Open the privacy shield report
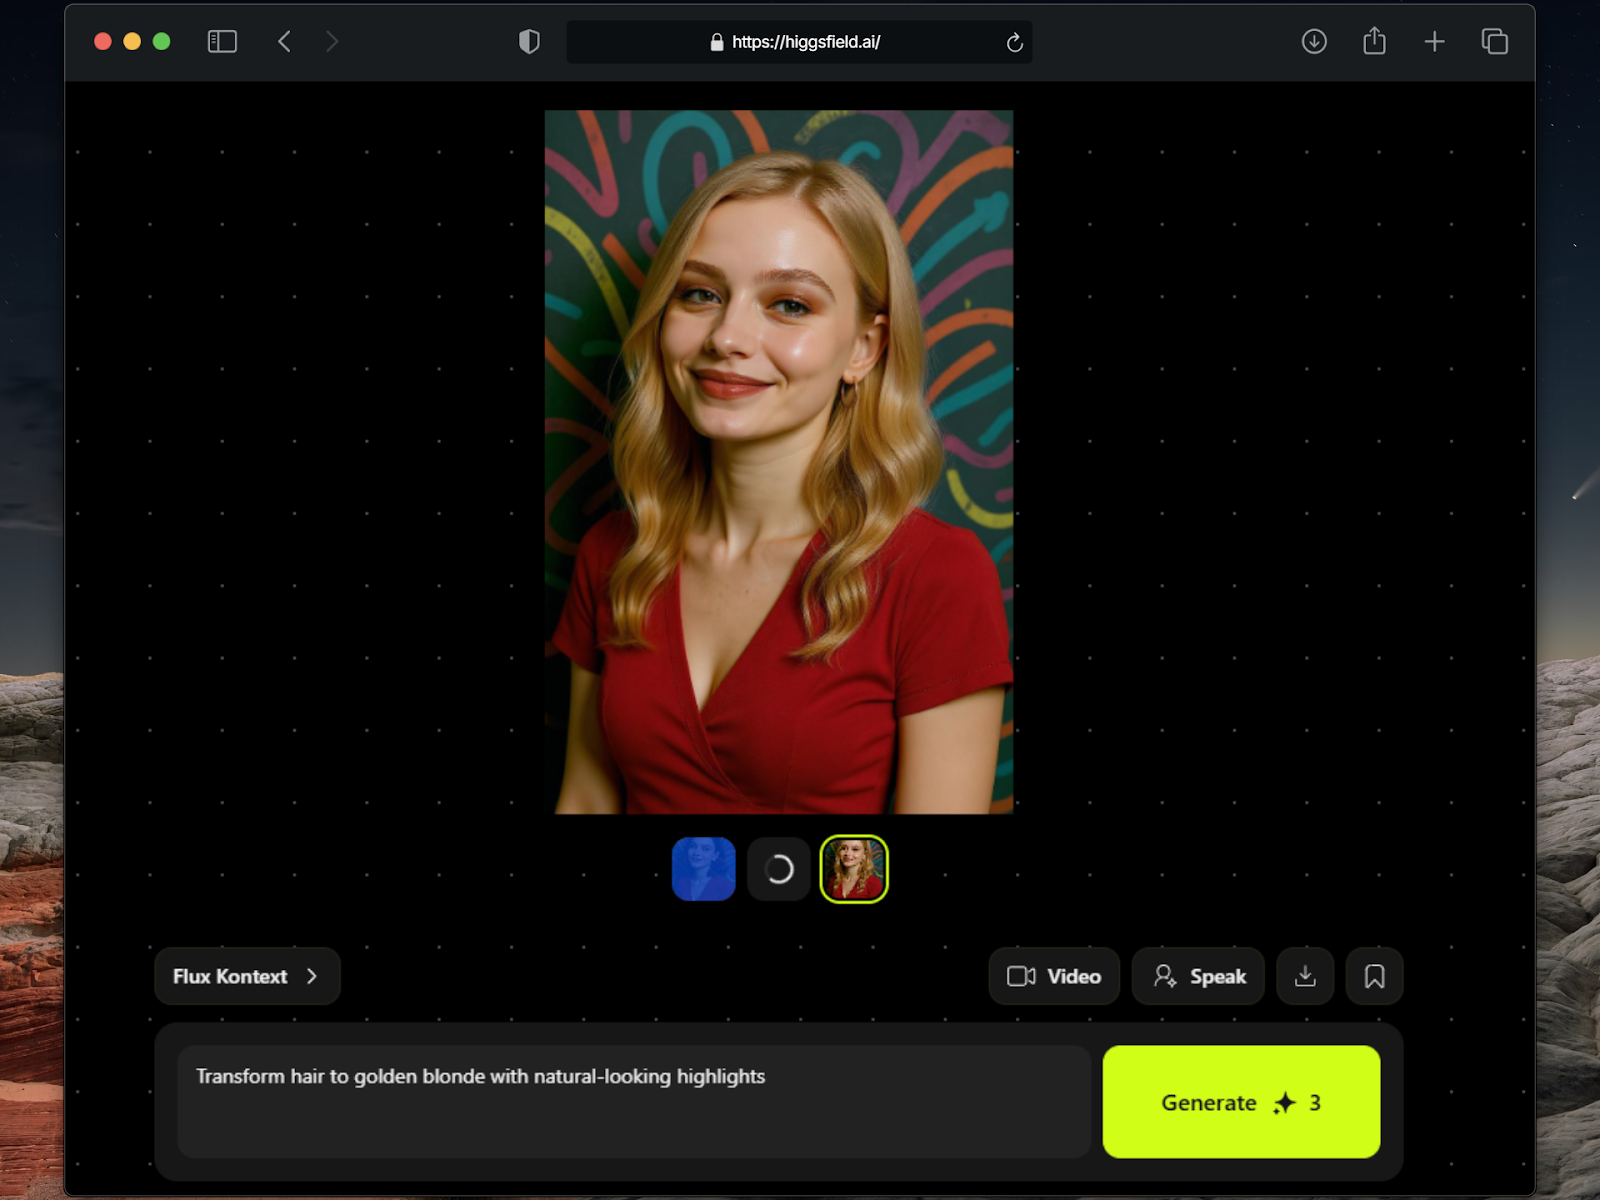Viewport: 1600px width, 1200px height. (x=529, y=42)
